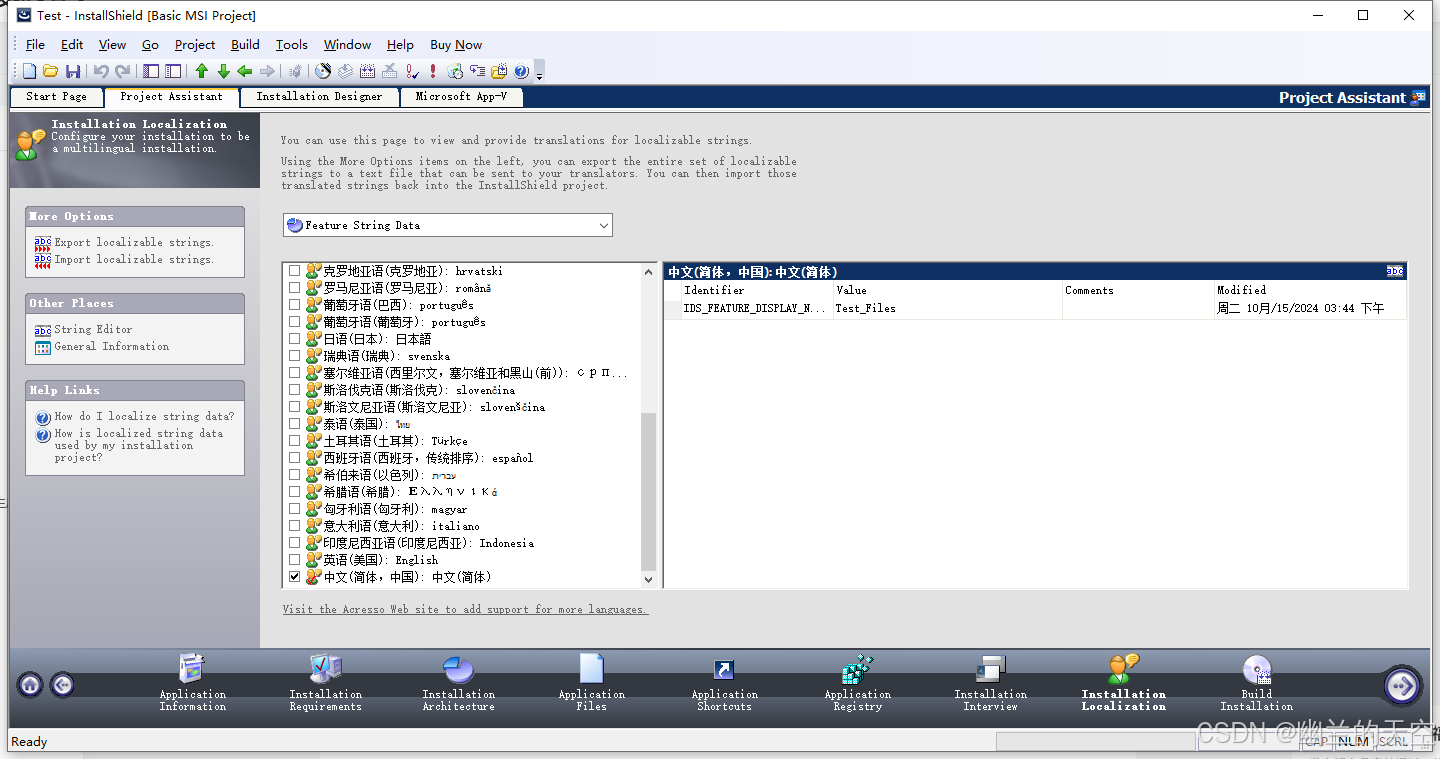This screenshot has height=759, width=1440.
Task: Click the disc-with-clock build toolbar icon
Action: pos(323,71)
